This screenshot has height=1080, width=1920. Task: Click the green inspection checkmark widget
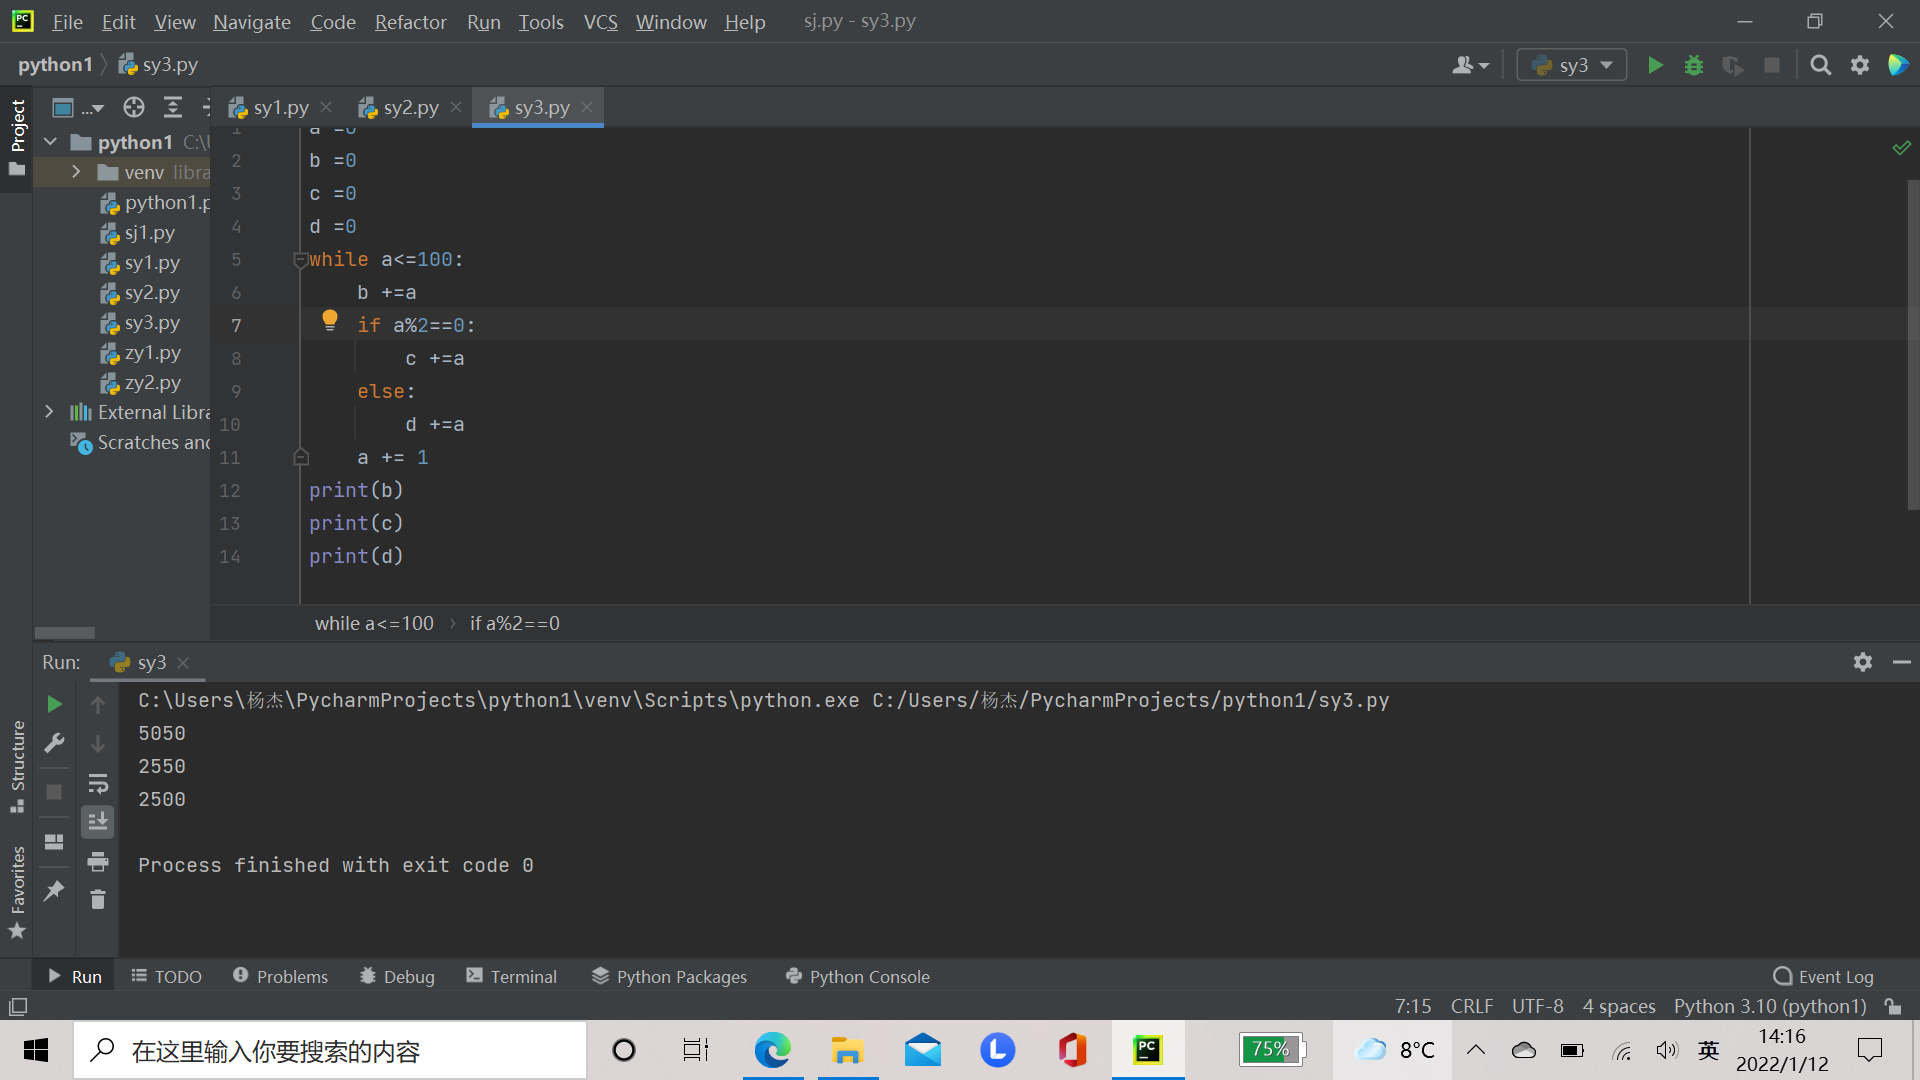click(x=1901, y=148)
